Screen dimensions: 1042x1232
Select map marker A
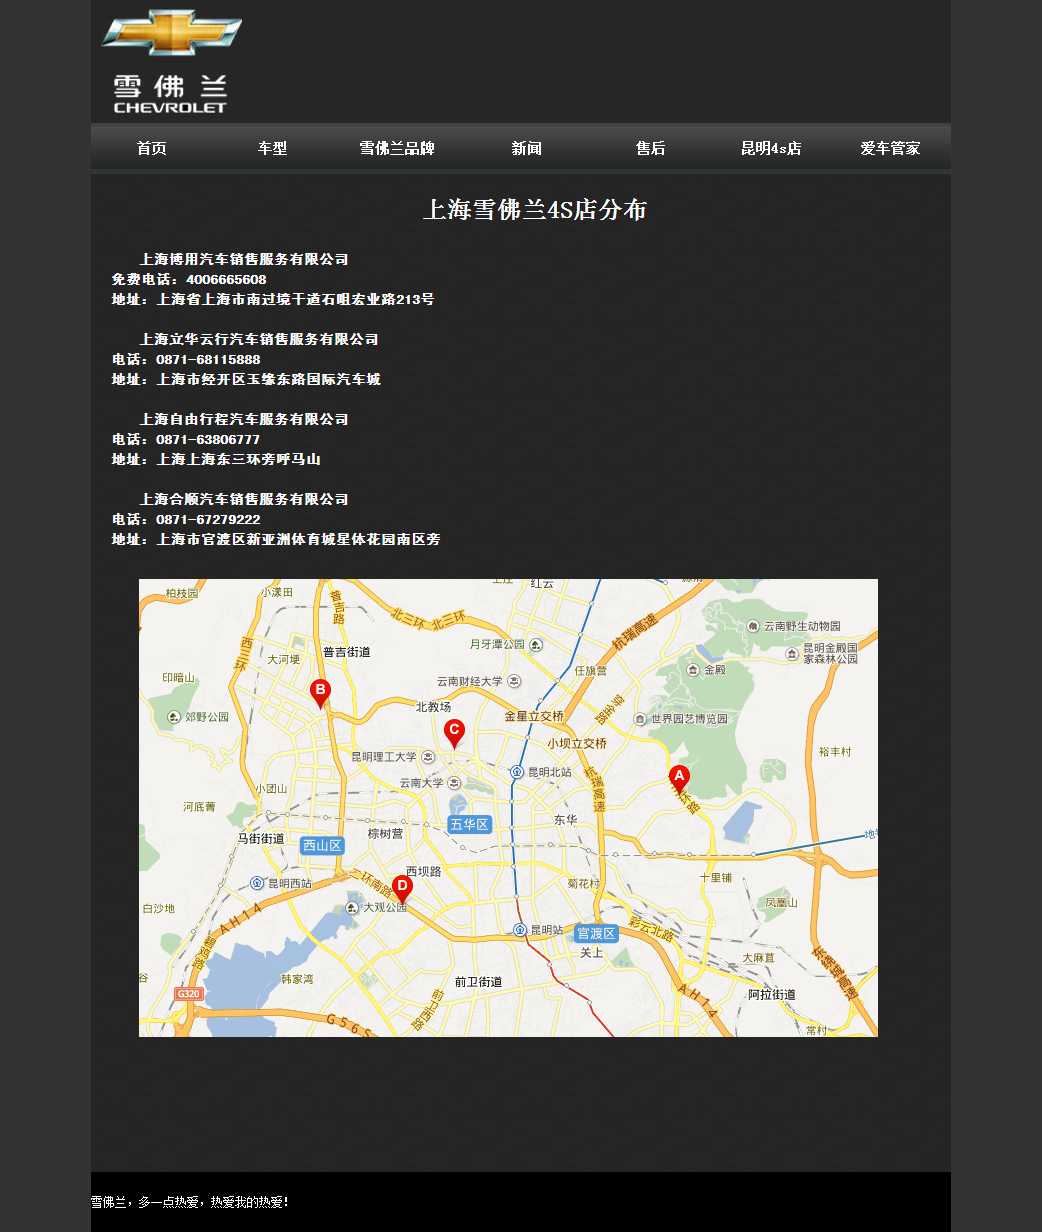(679, 778)
